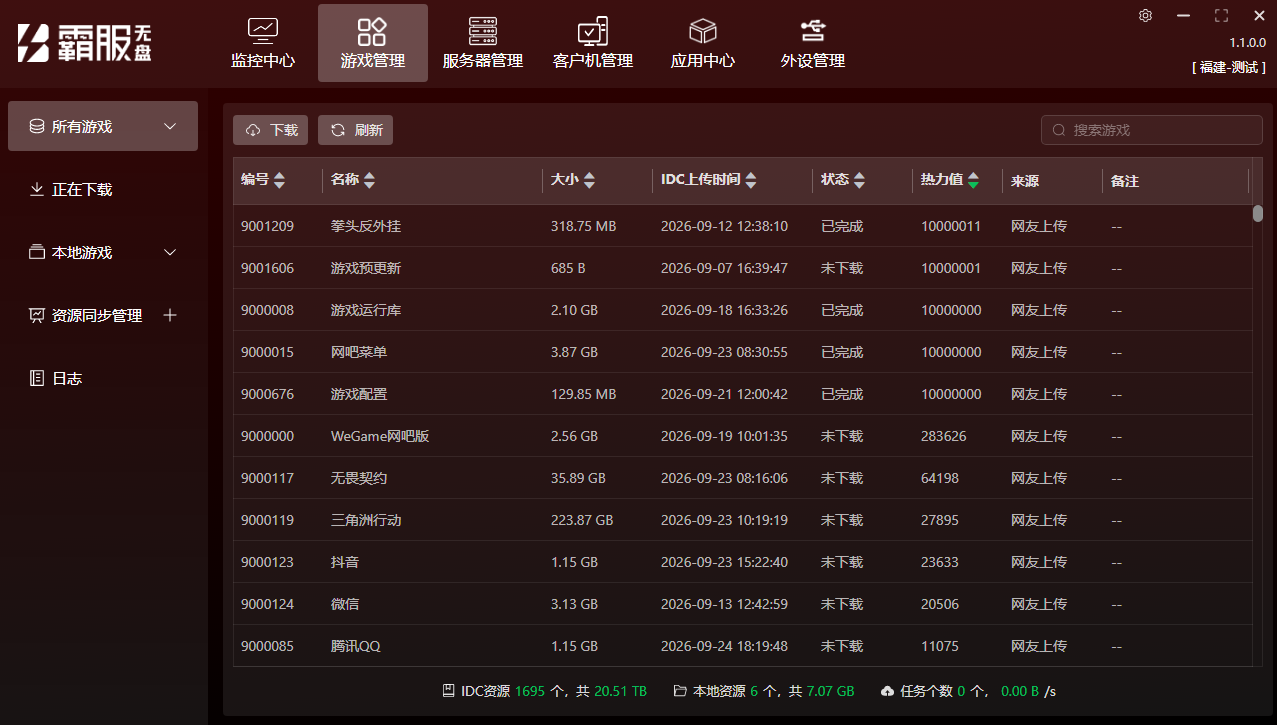Click heat value 10000011
This screenshot has height=725, width=1277.
point(951,226)
